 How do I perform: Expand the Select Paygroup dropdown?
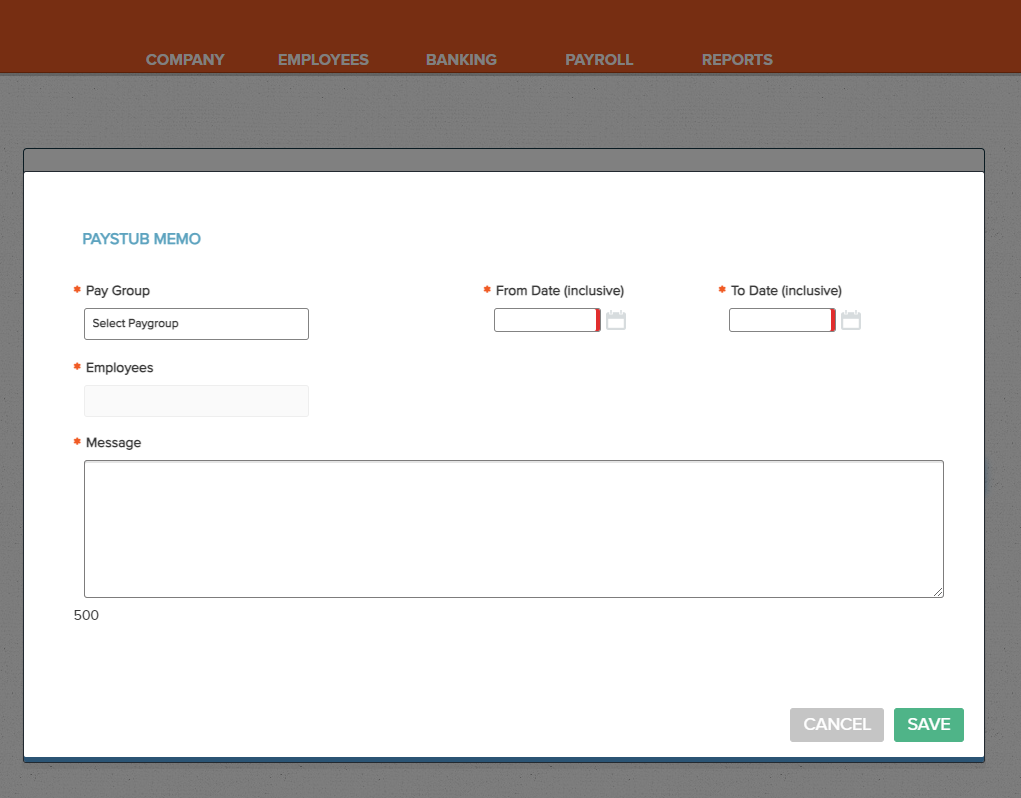click(x=196, y=324)
